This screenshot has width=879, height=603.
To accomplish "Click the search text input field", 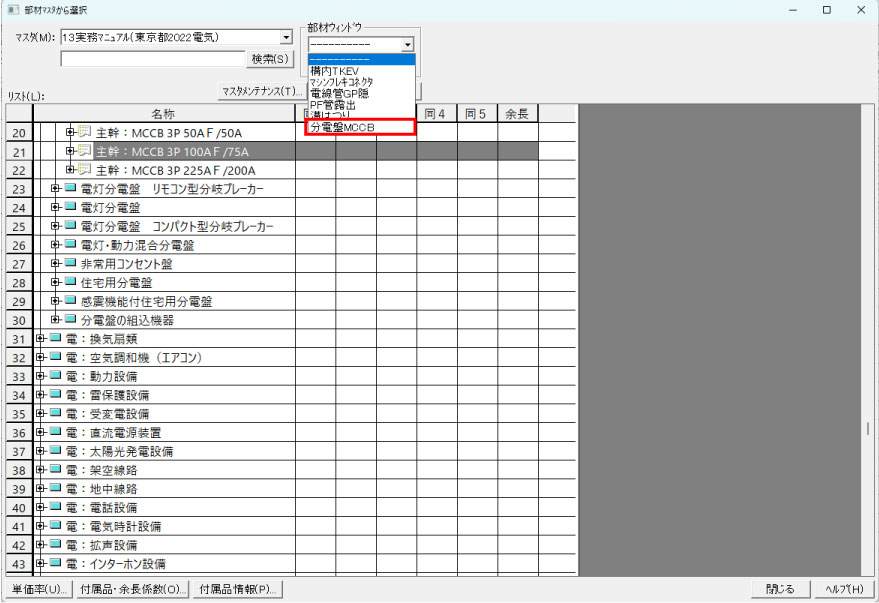I will [152, 59].
